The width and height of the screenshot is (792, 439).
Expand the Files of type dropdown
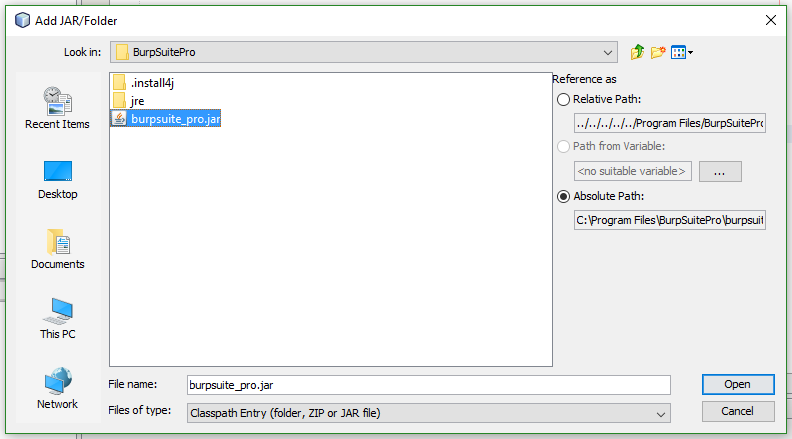coord(660,413)
